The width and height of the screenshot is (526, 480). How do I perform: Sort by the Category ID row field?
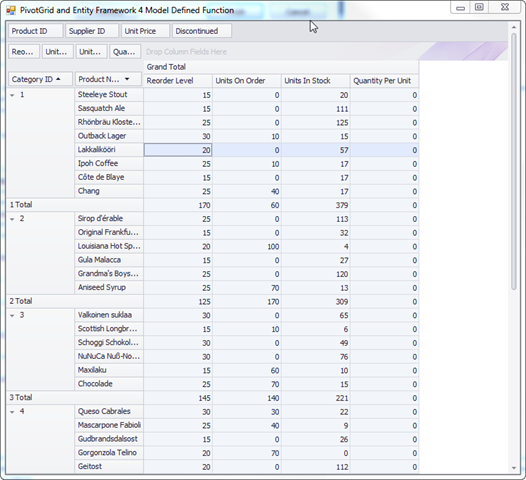[x=40, y=79]
